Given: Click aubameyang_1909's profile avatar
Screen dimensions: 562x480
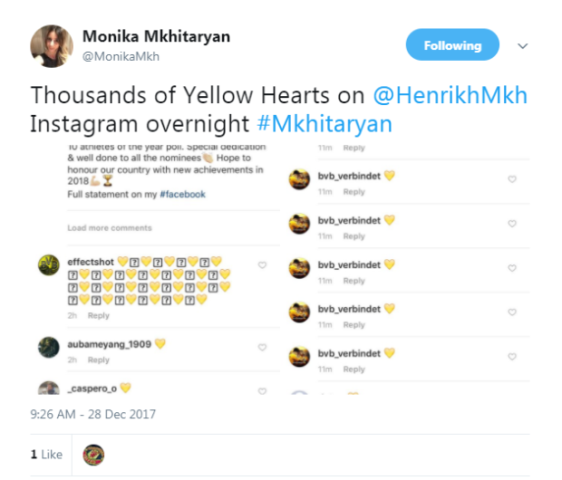Looking at the screenshot, I should [49, 347].
